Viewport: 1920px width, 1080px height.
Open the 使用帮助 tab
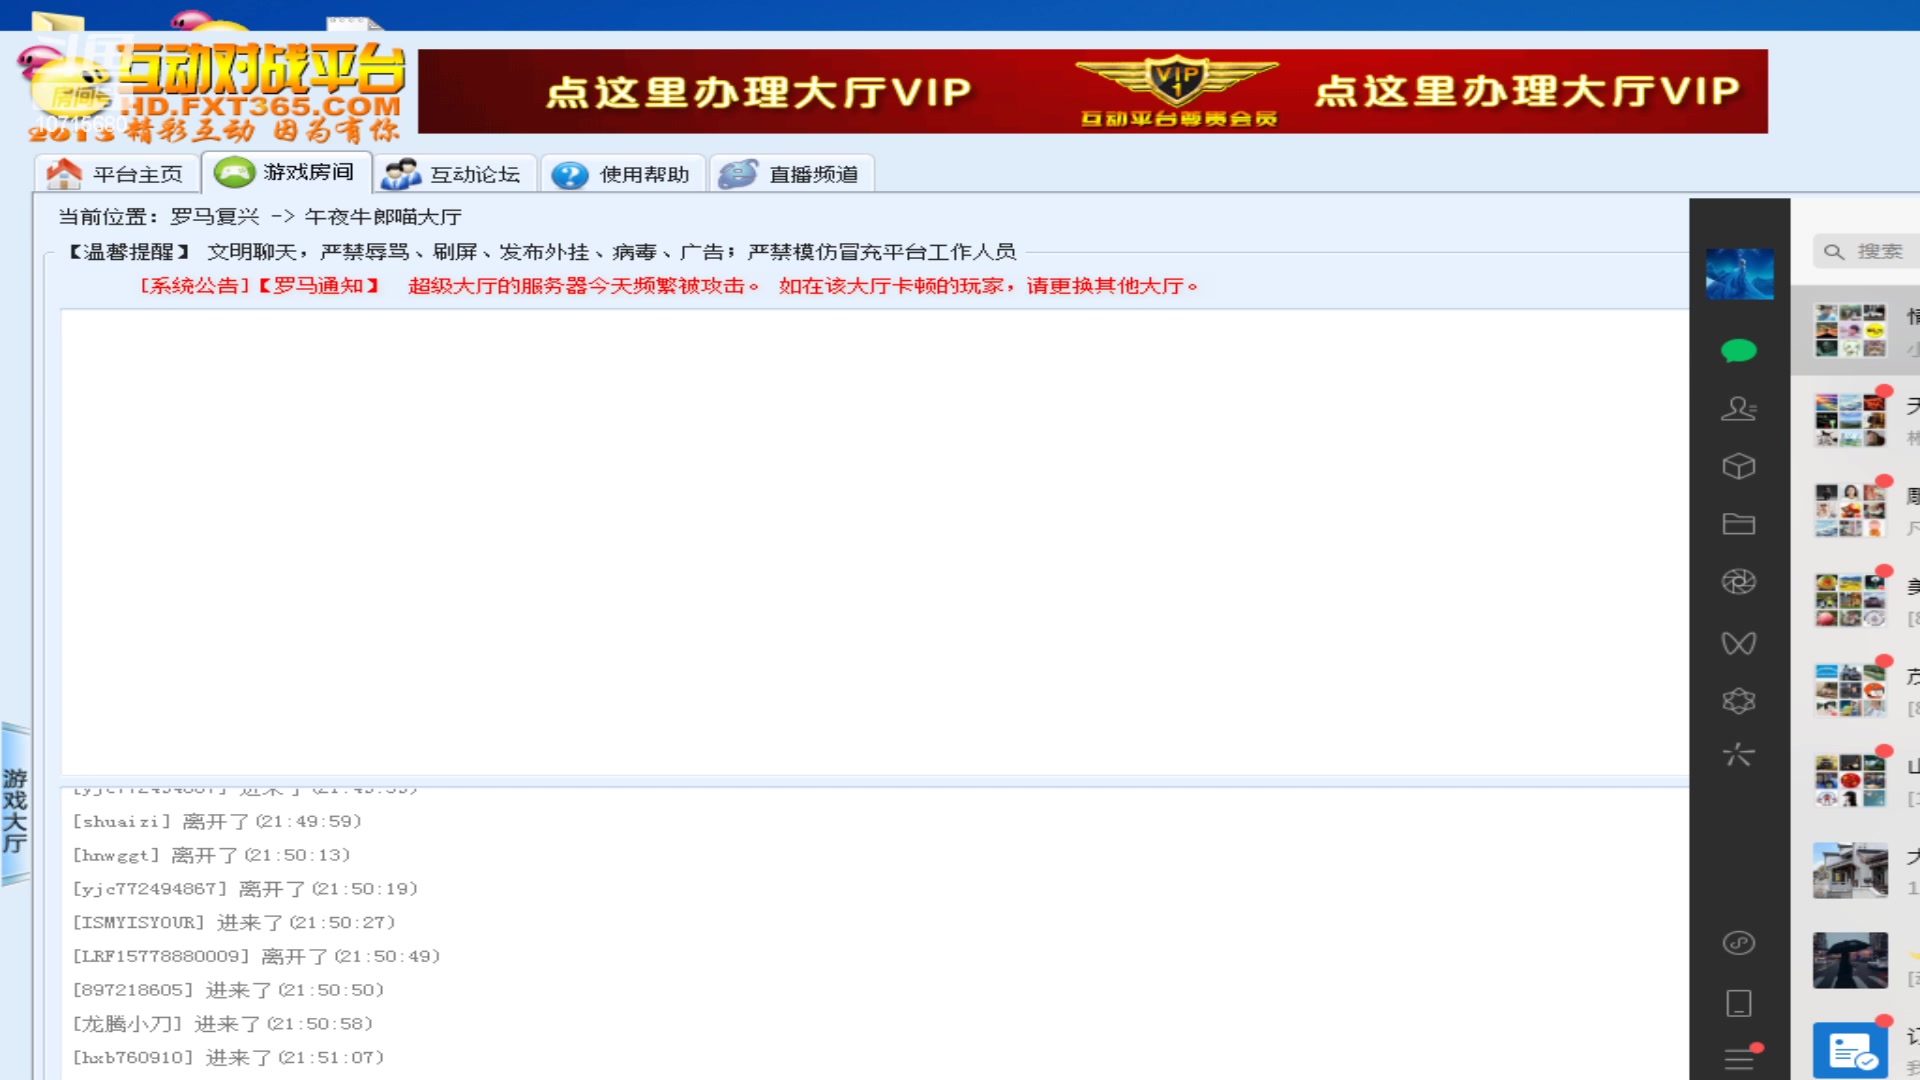(x=624, y=174)
